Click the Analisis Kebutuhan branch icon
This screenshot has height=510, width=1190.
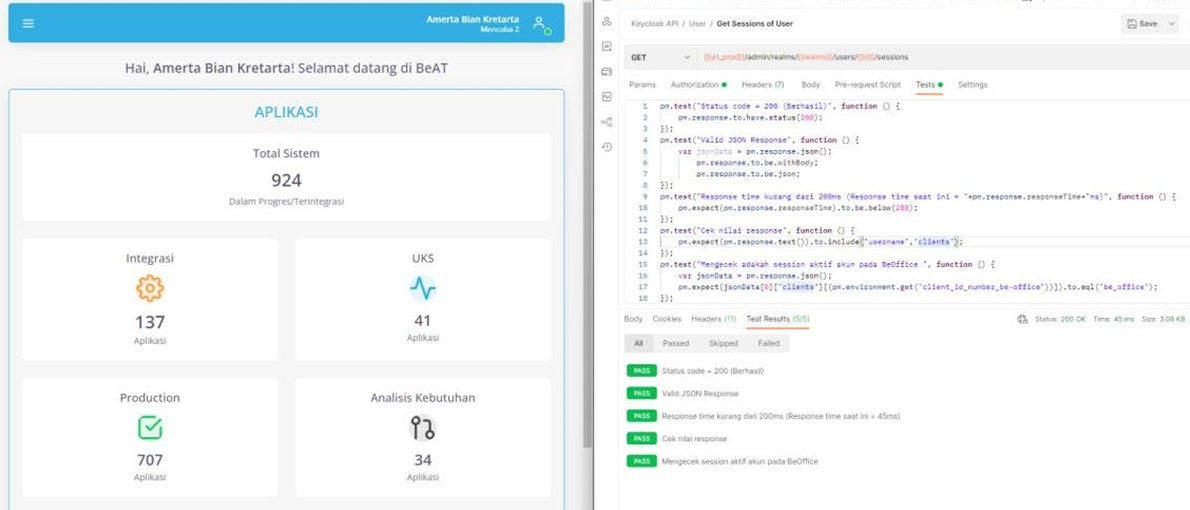pyautogui.click(x=422, y=428)
